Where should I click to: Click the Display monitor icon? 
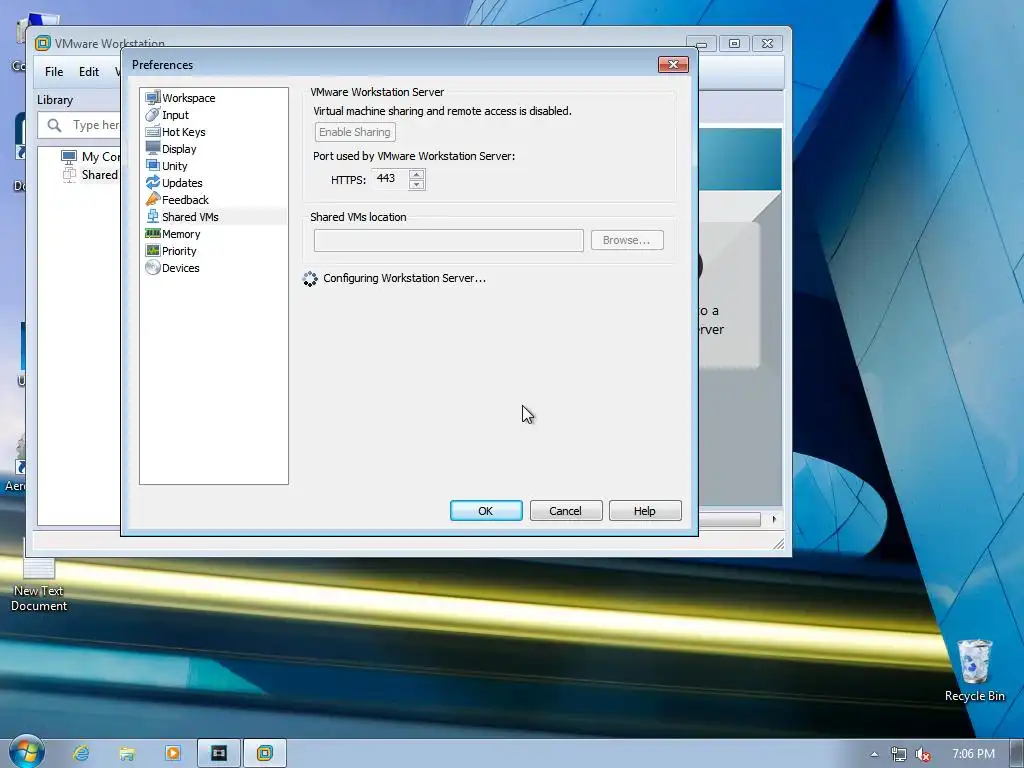point(153,148)
